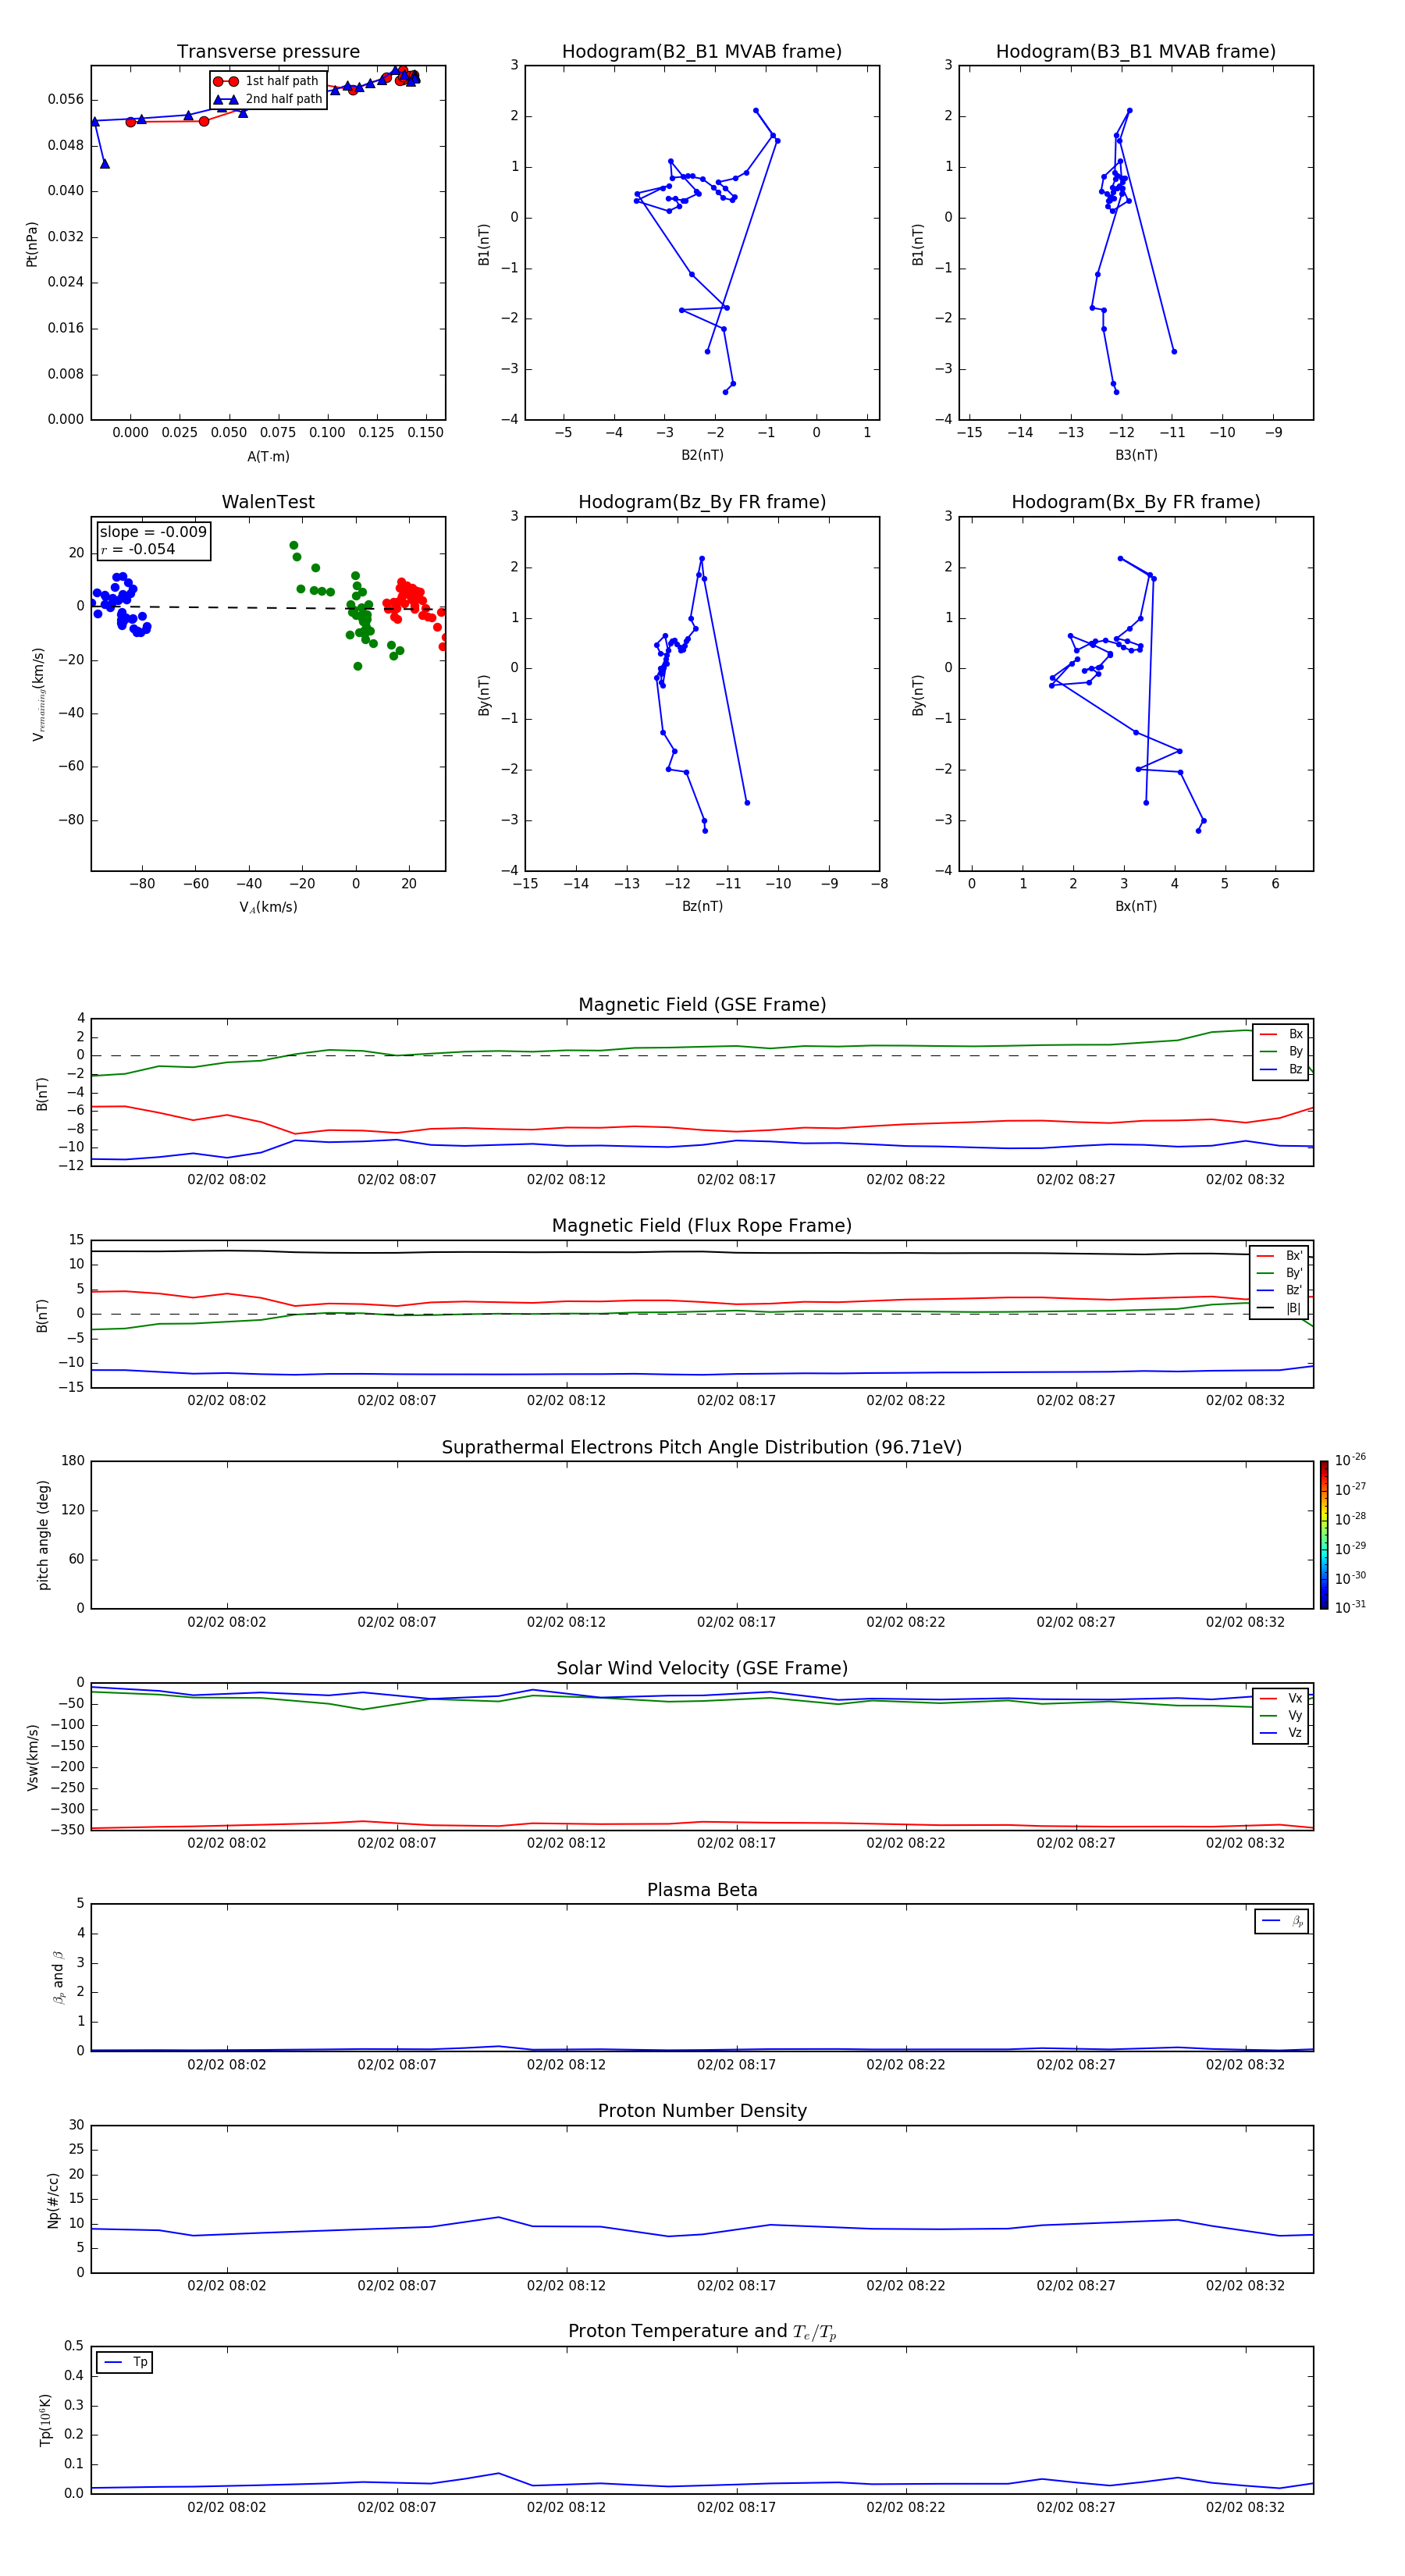Select the "1st half path" legend entry
Viewport: 1405px width, 2576px height.
click(x=266, y=81)
